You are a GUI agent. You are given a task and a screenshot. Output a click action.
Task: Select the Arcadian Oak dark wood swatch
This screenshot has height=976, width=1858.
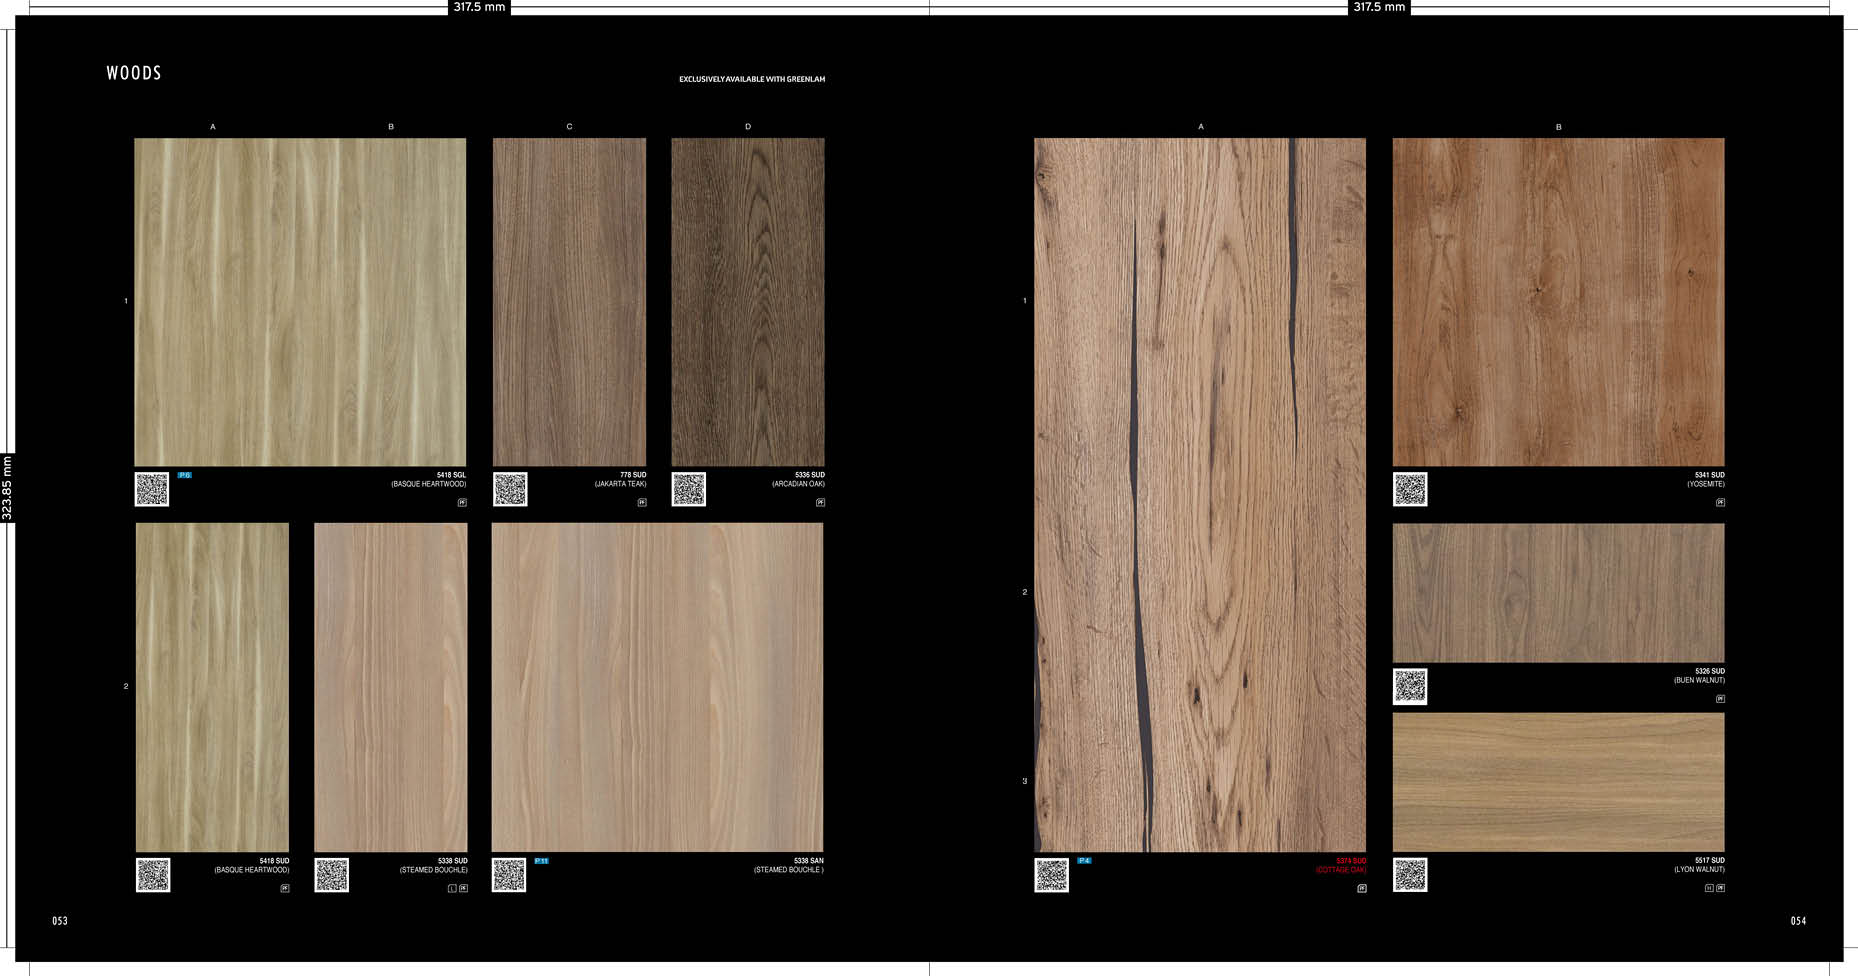coord(747,301)
